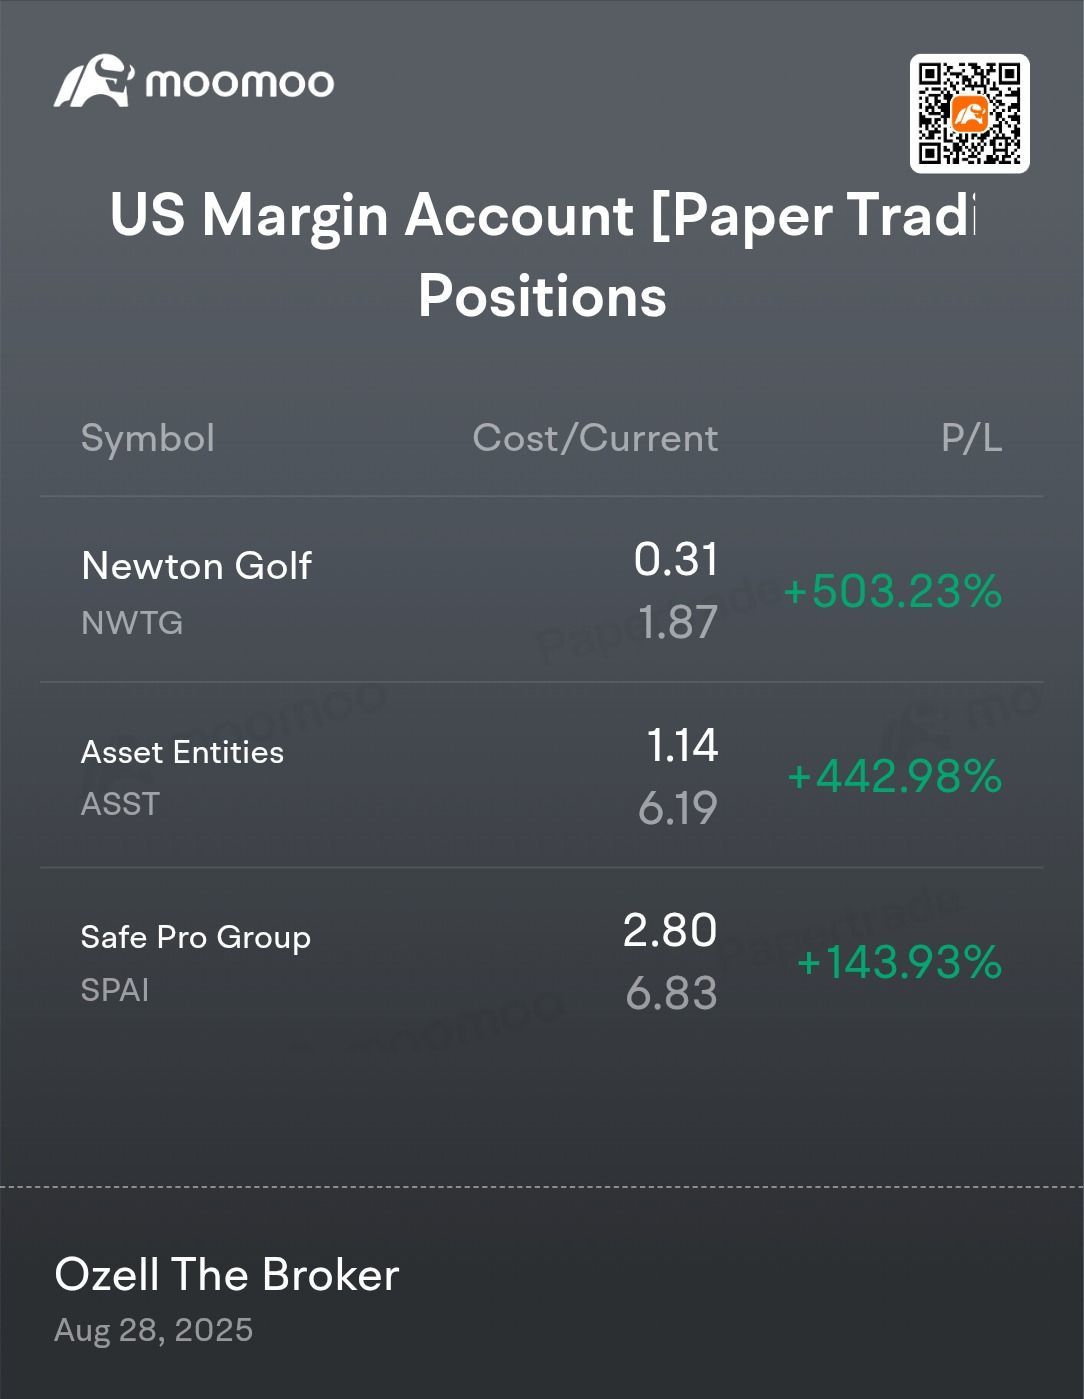This screenshot has height=1399, width=1084.
Task: Click the Aug 28, 2025 date
Action: tap(154, 1330)
